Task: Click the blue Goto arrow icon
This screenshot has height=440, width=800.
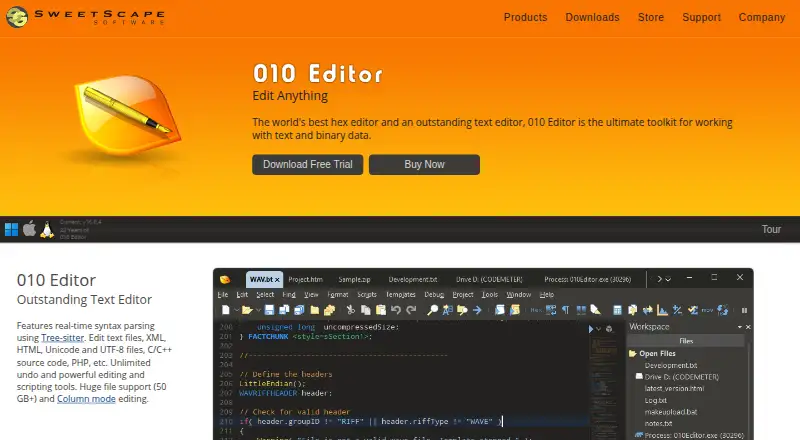Action: pyautogui.click(x=477, y=310)
